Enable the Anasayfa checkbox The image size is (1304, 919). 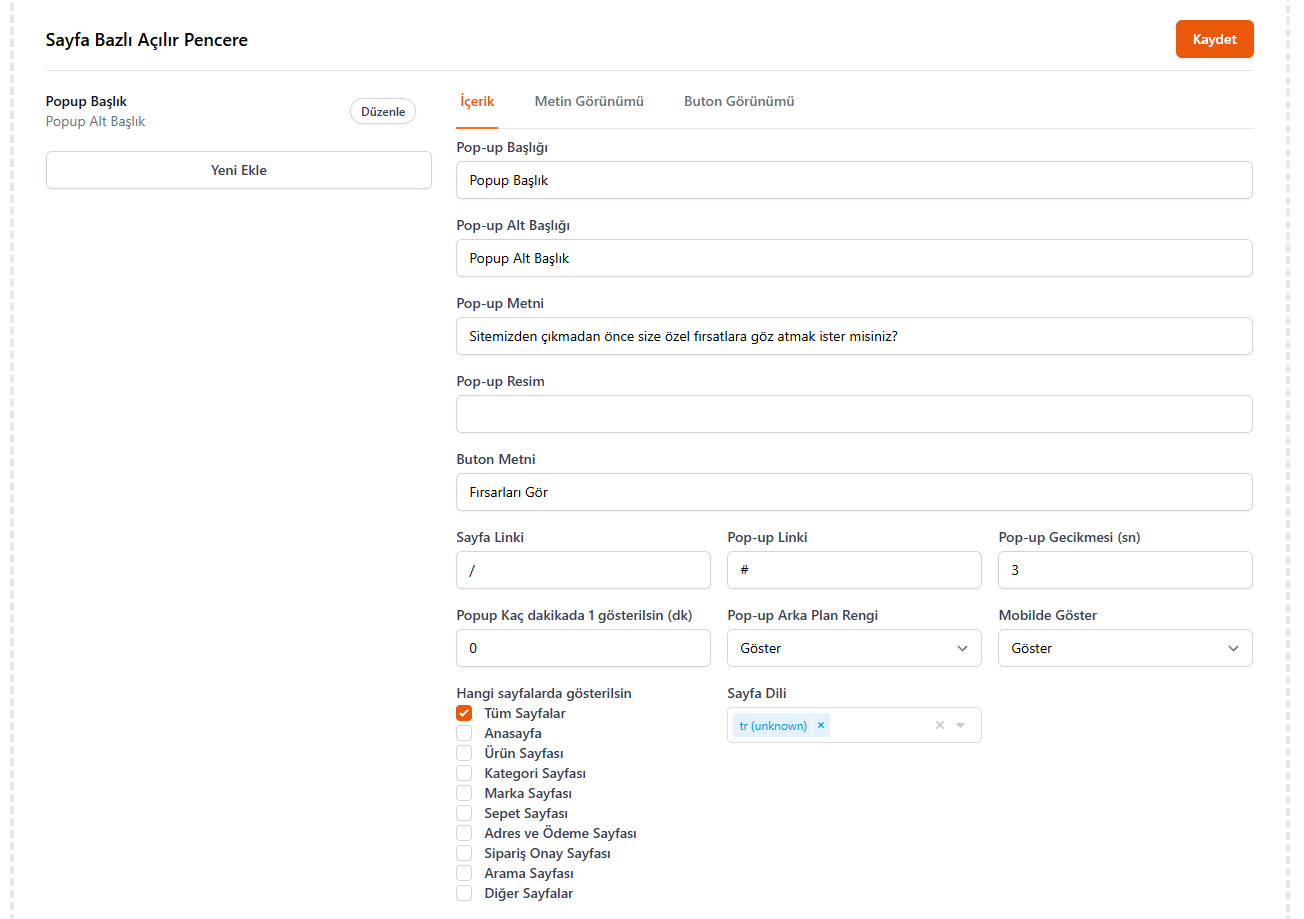click(464, 733)
